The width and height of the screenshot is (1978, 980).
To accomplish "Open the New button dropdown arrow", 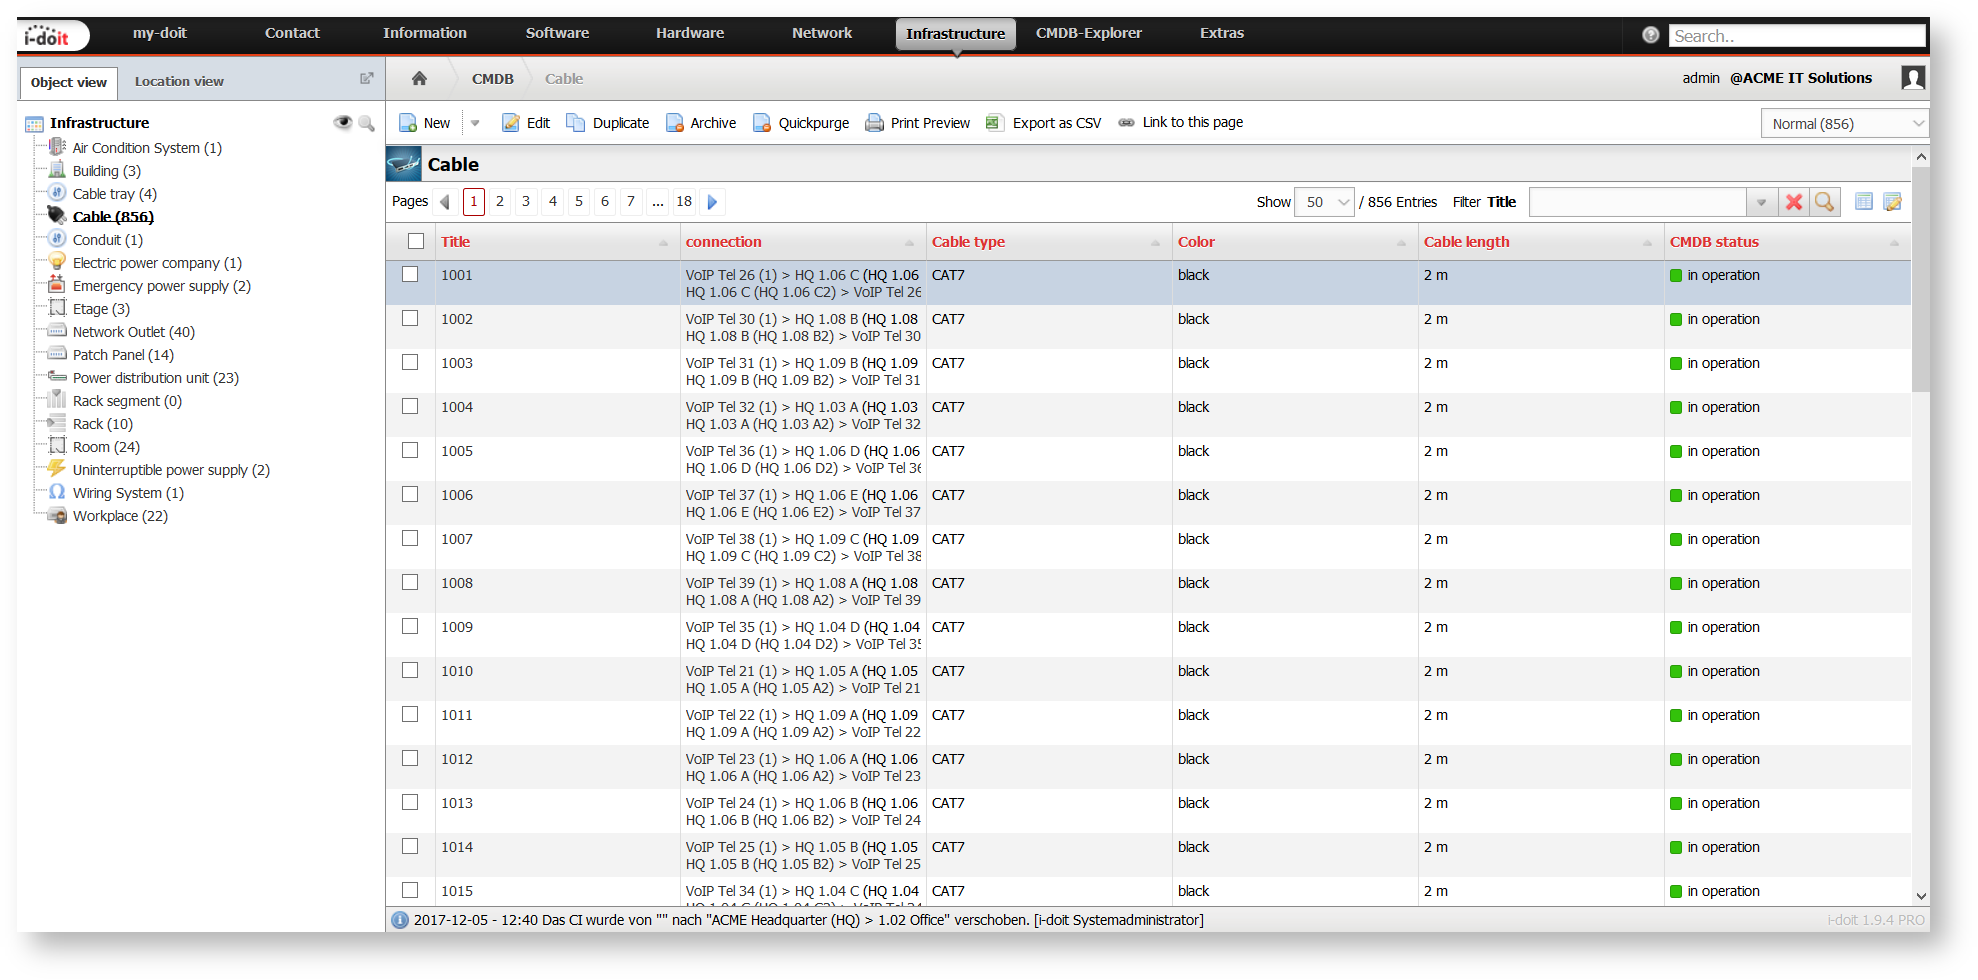I will tap(476, 123).
